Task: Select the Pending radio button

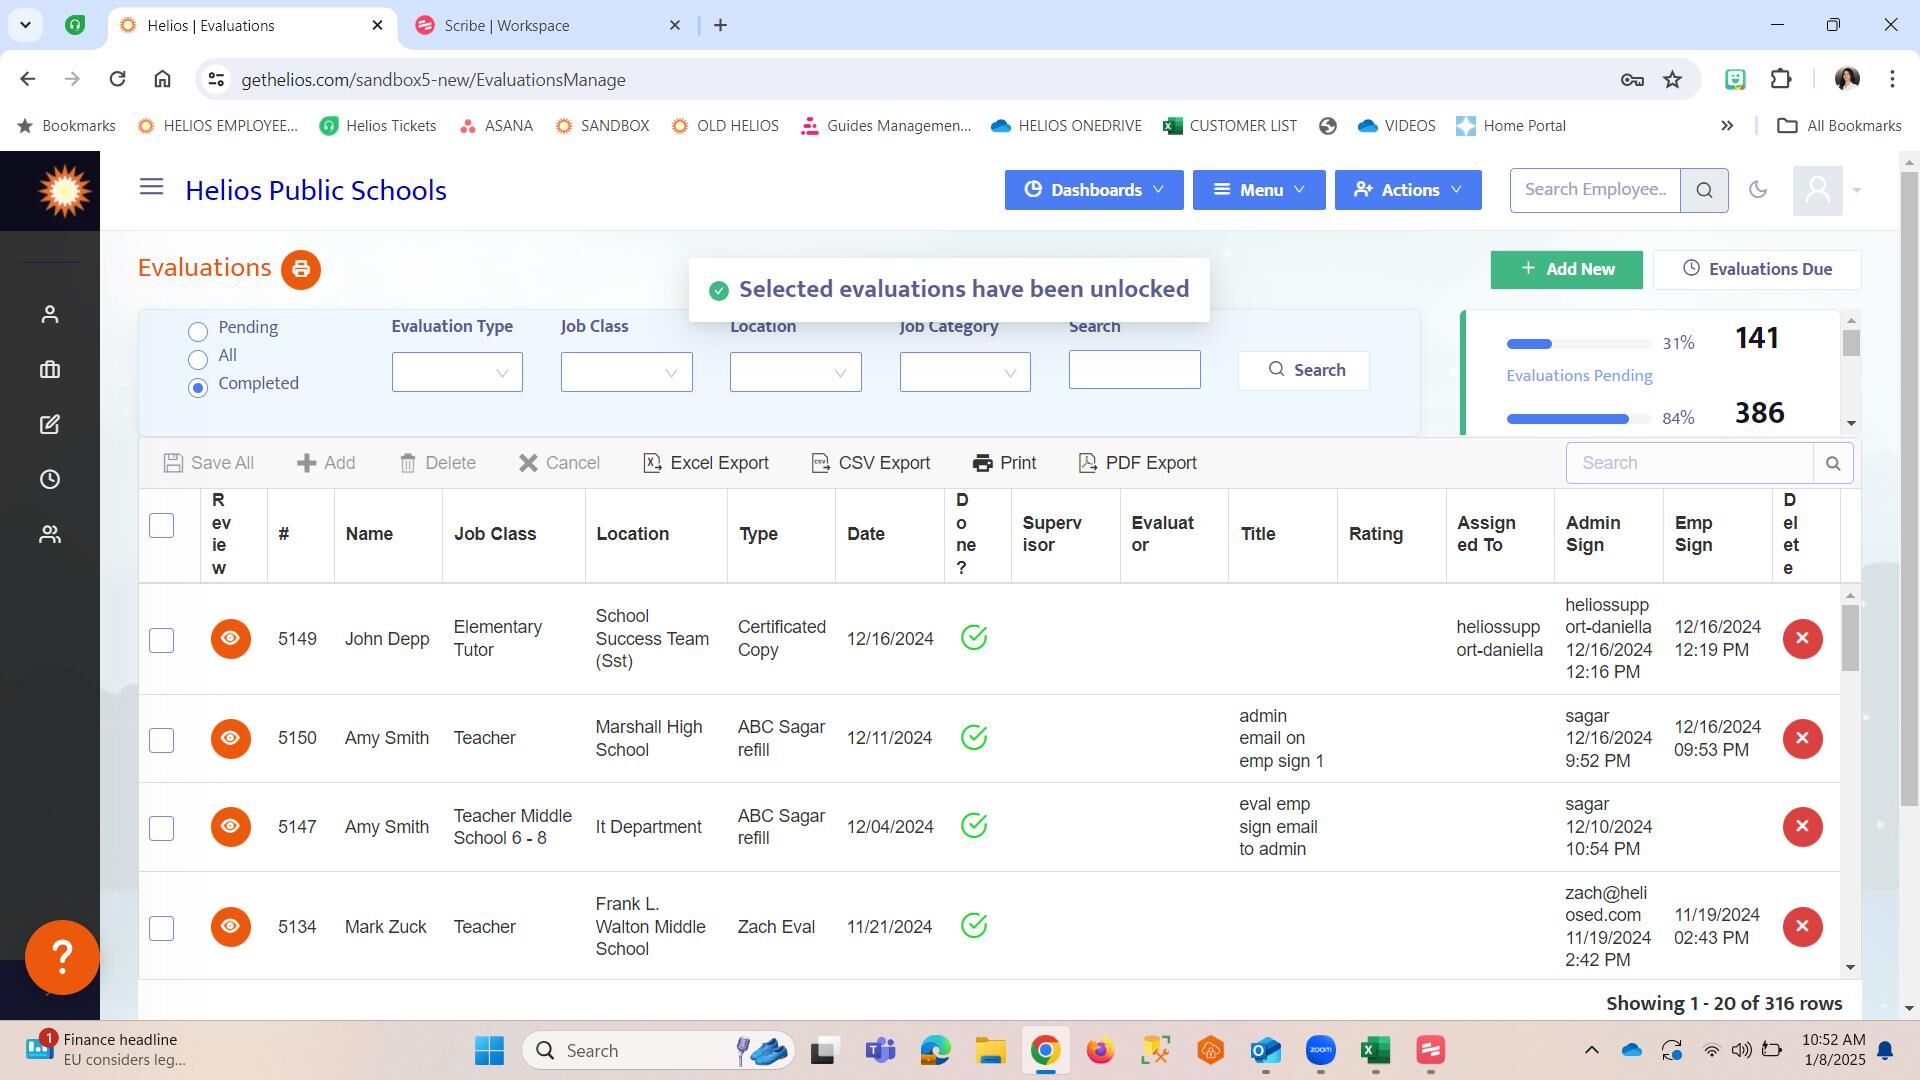Action: pyautogui.click(x=198, y=331)
